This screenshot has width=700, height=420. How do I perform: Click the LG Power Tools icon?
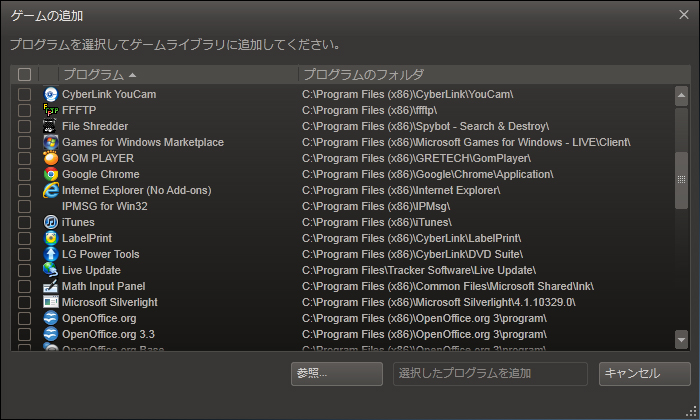[x=50, y=254]
